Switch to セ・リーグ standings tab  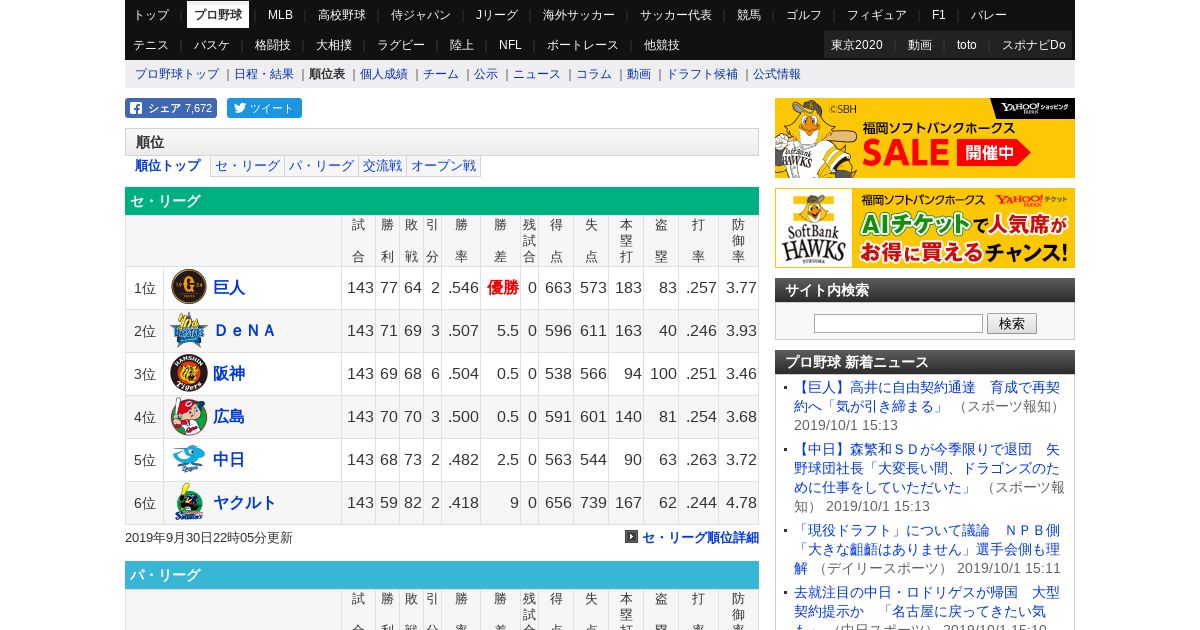click(x=247, y=166)
